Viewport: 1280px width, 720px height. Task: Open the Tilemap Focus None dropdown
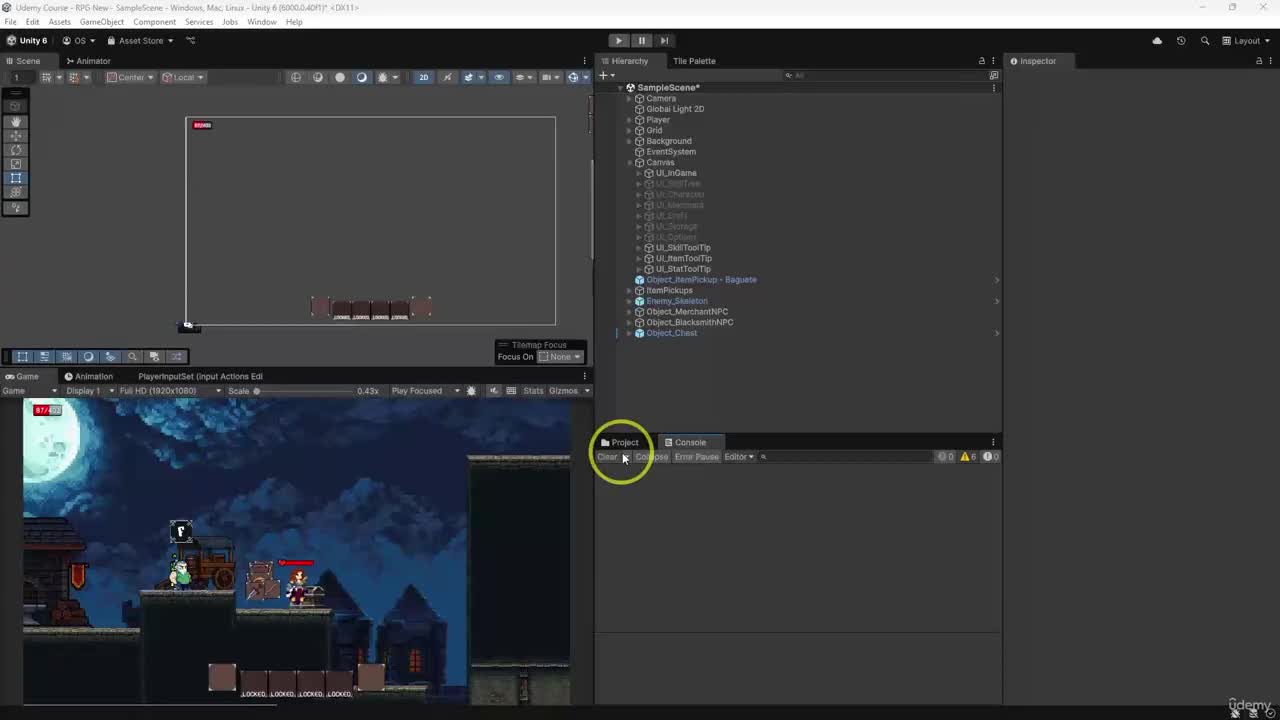pos(560,357)
